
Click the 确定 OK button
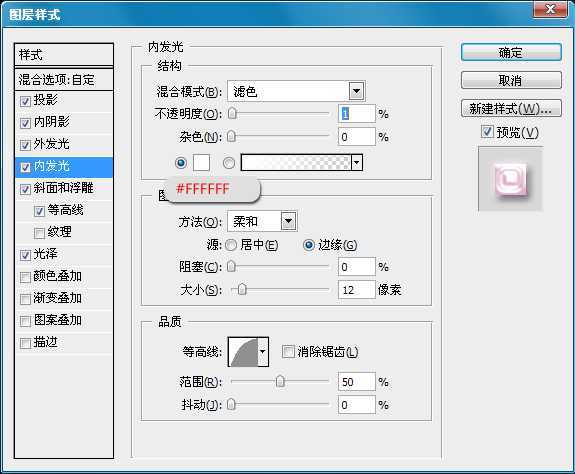511,52
